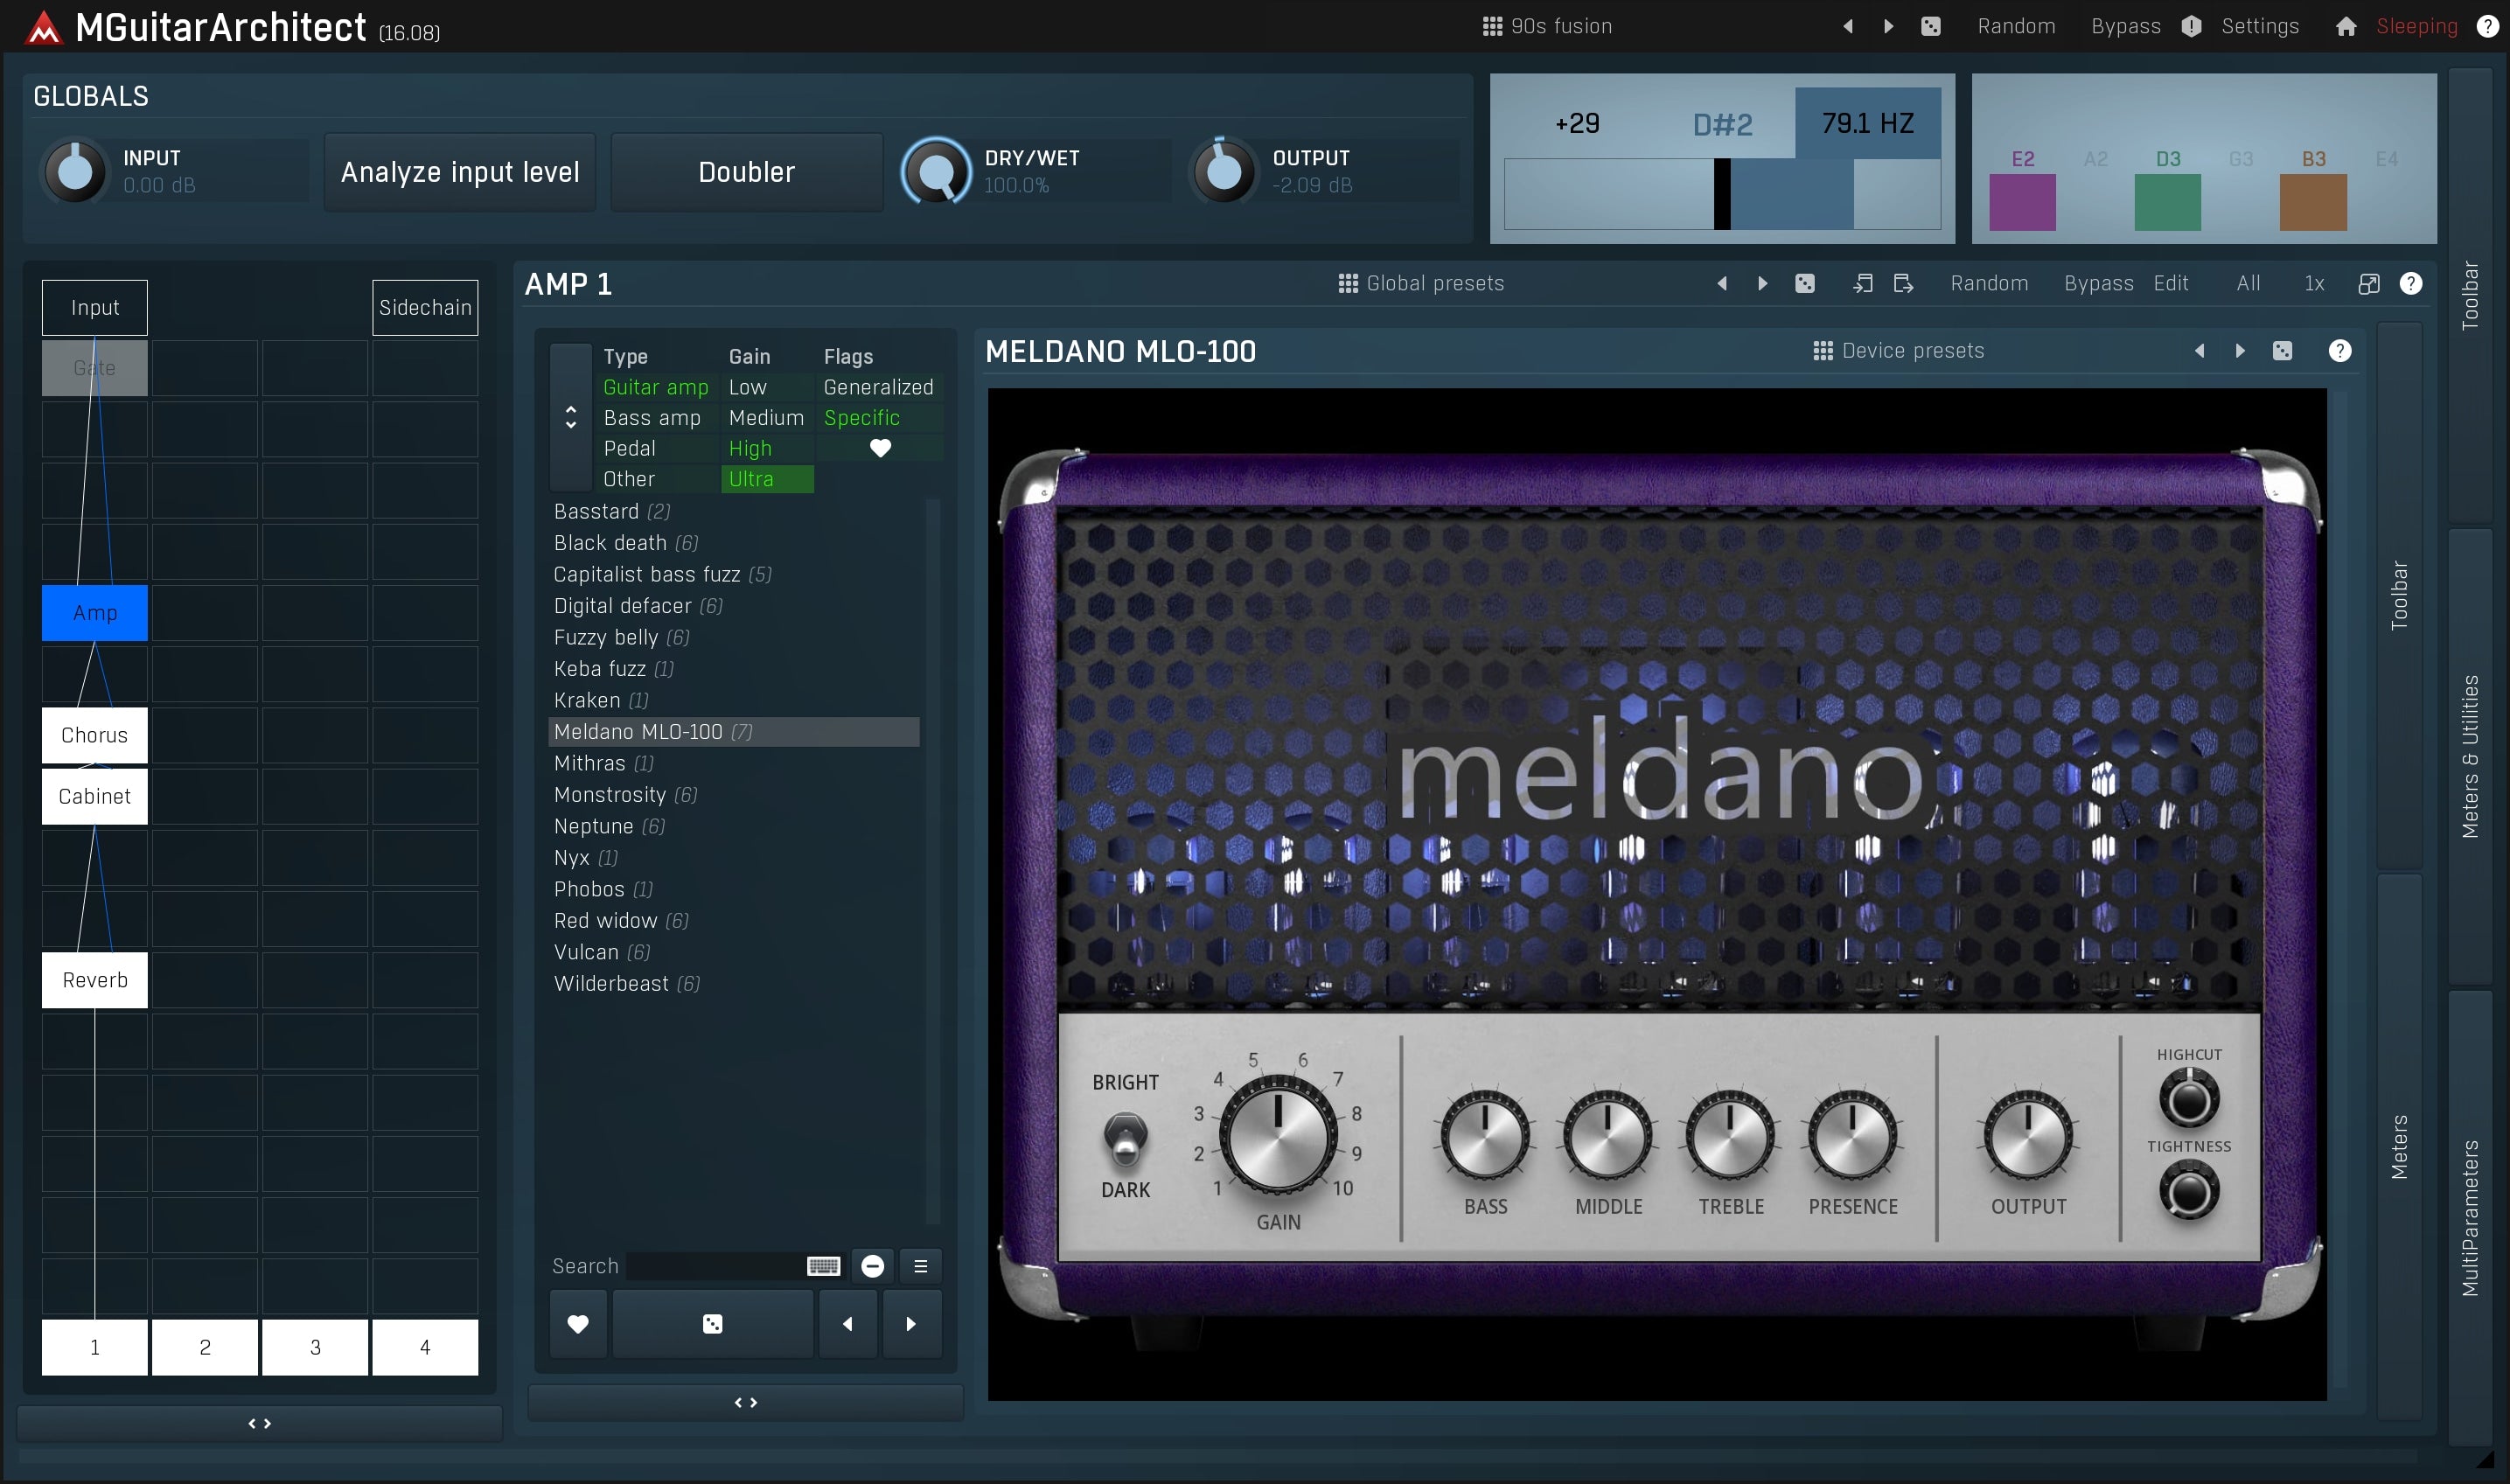Click next preset arrow in AMP 1 header
This screenshot has width=2510, height=1484.
tap(1762, 284)
